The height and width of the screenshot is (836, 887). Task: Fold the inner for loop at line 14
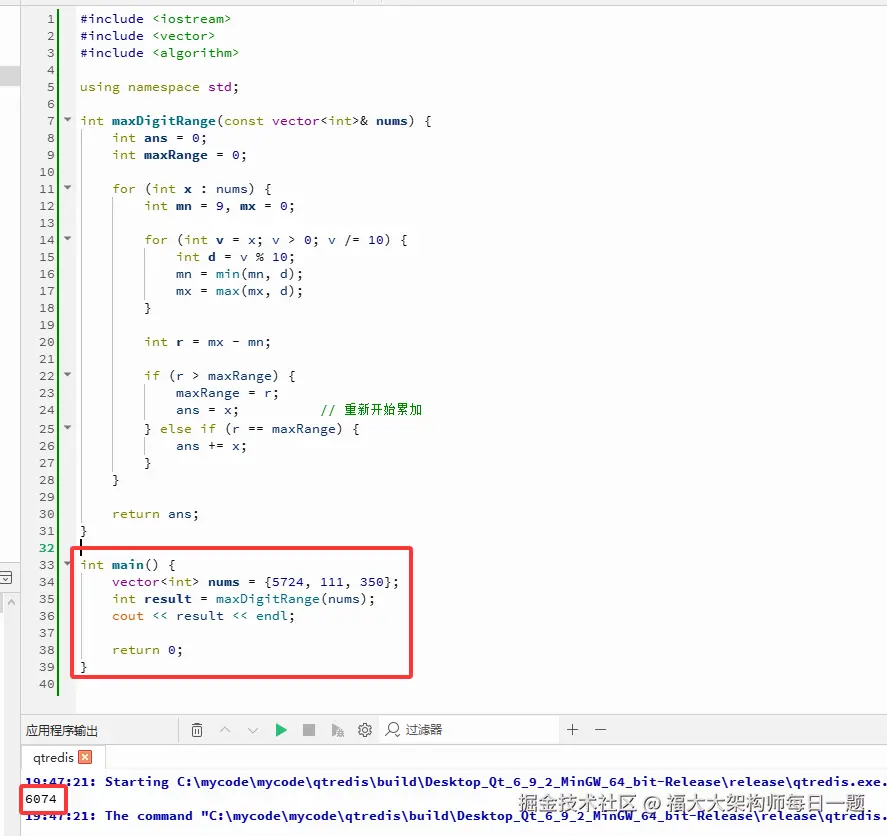(x=68, y=239)
